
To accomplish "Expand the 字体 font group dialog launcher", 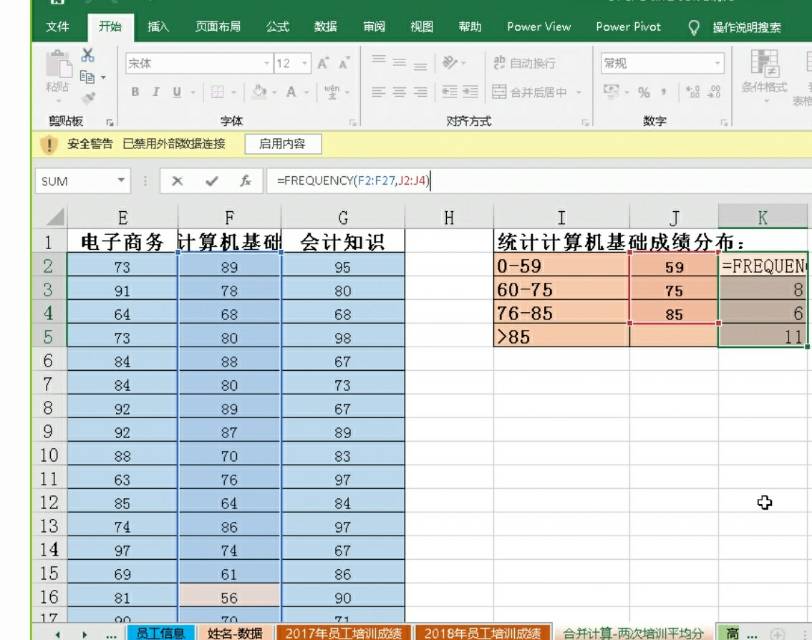I will point(353,122).
